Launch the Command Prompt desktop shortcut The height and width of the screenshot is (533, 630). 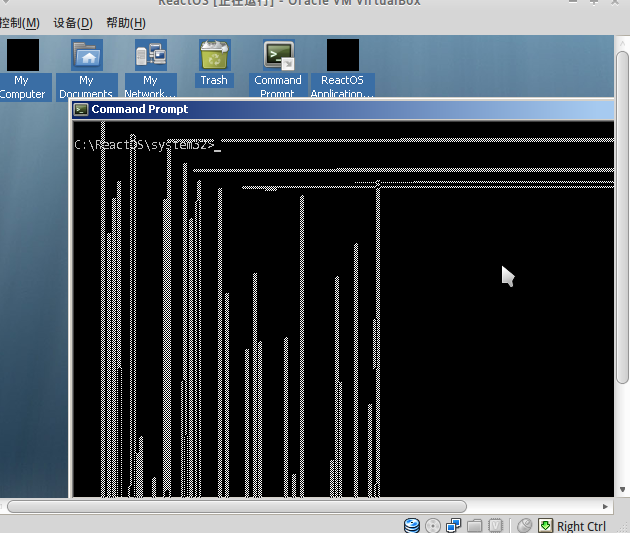pyautogui.click(x=279, y=55)
